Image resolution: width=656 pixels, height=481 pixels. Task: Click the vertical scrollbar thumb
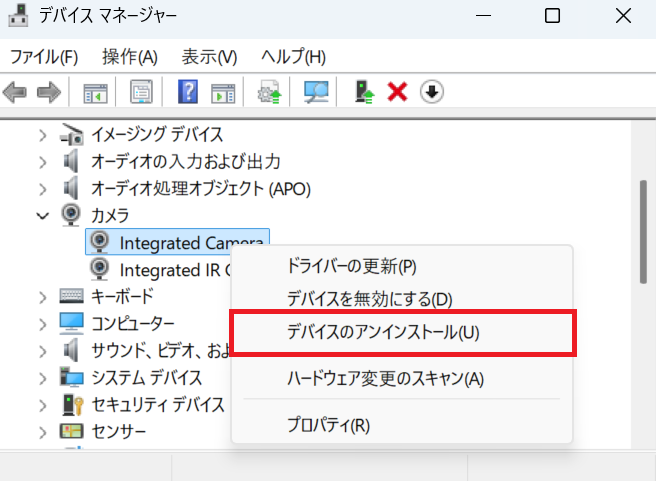[643, 232]
